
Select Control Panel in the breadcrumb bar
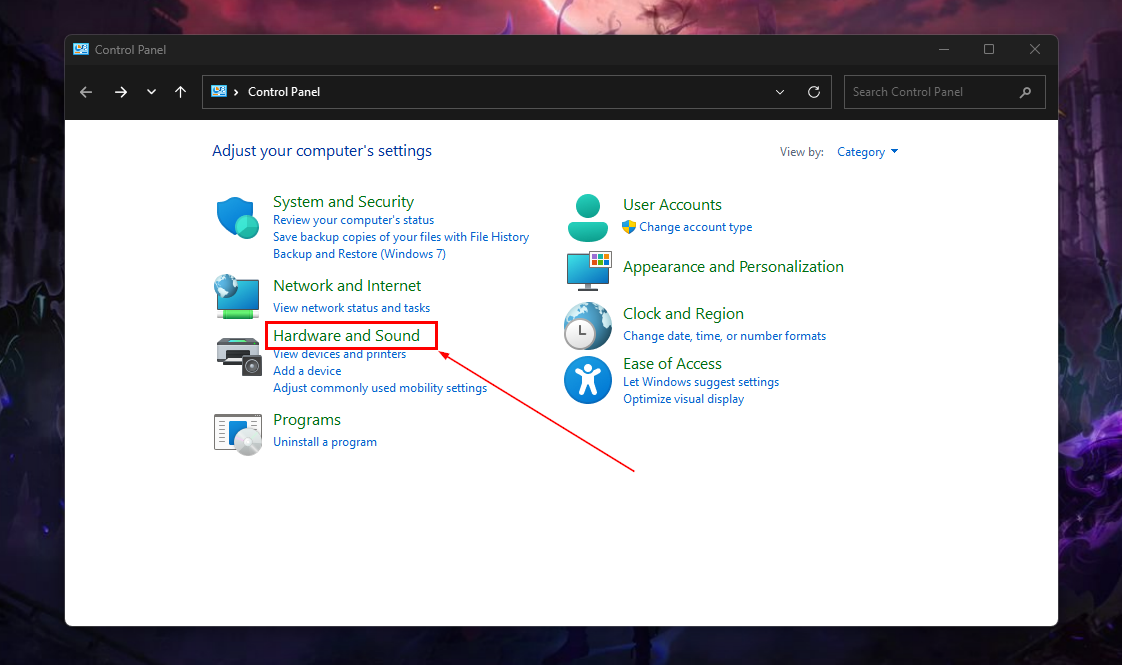(x=283, y=91)
